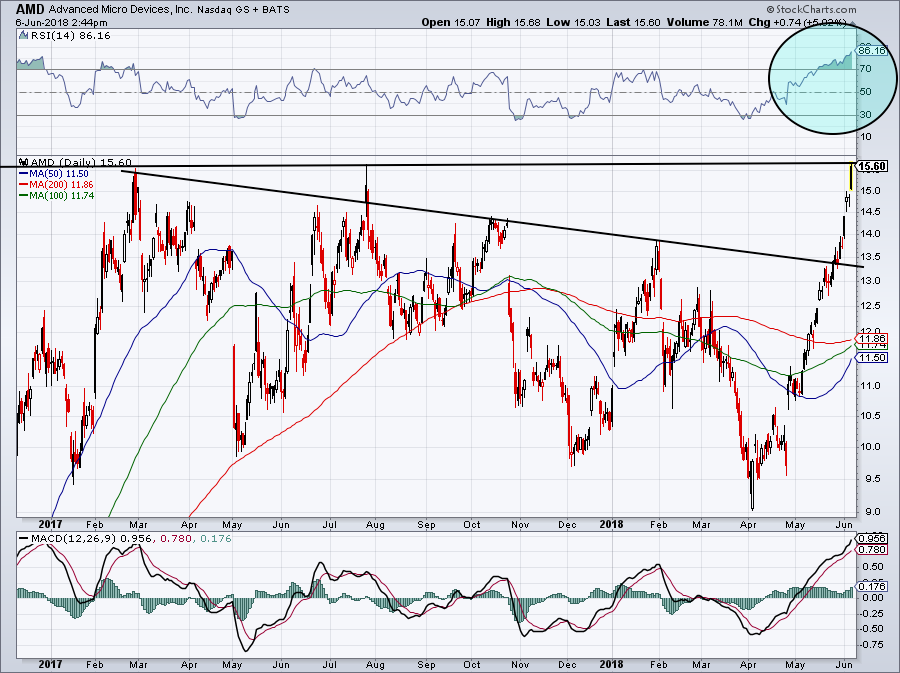Click the 2018 year label on MACD panel axis

[611, 665]
